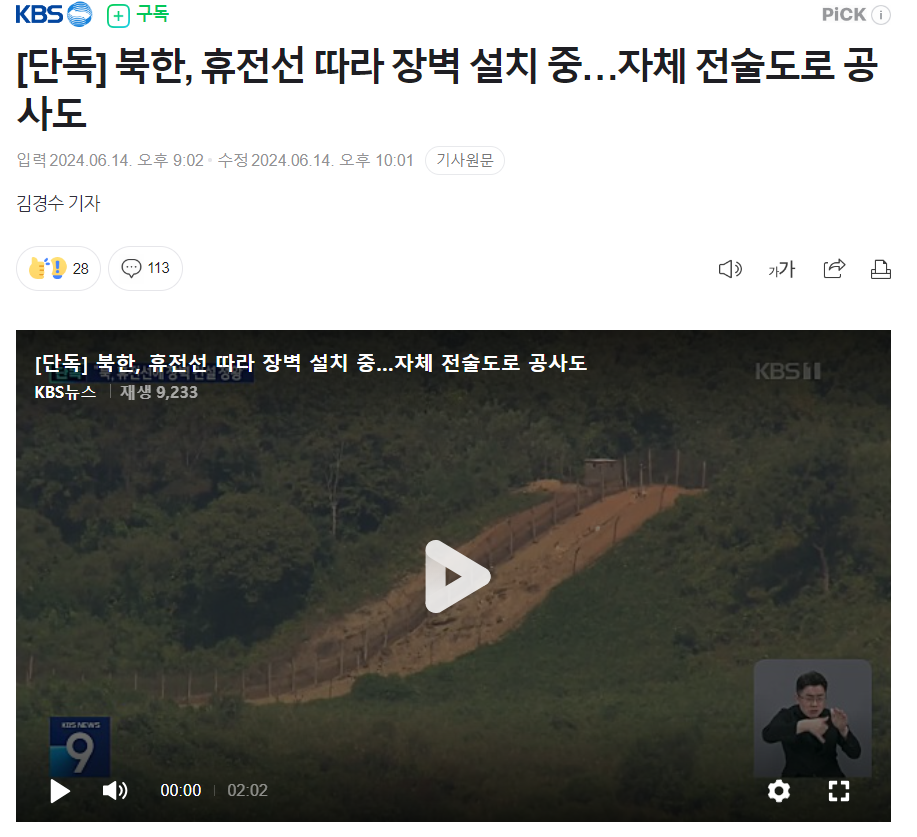Click the KBS뉴스 channel label in video
Screen dimensions: 917x837
[66, 392]
